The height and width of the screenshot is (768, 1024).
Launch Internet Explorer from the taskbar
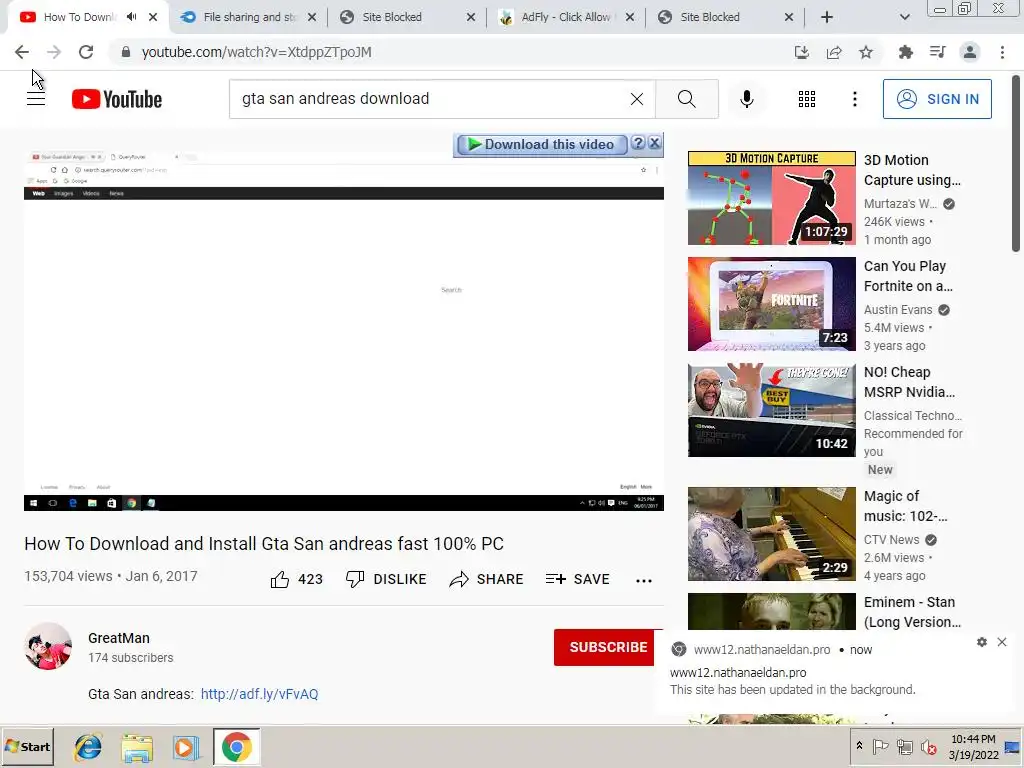coord(88,747)
